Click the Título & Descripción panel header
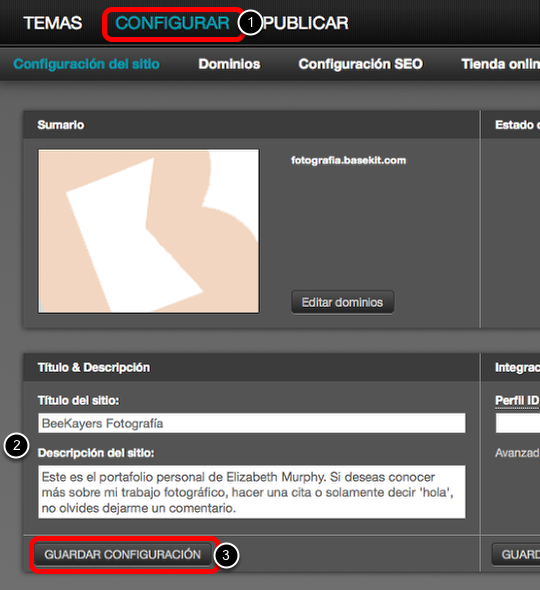The height and width of the screenshot is (590, 540). click(x=252, y=367)
